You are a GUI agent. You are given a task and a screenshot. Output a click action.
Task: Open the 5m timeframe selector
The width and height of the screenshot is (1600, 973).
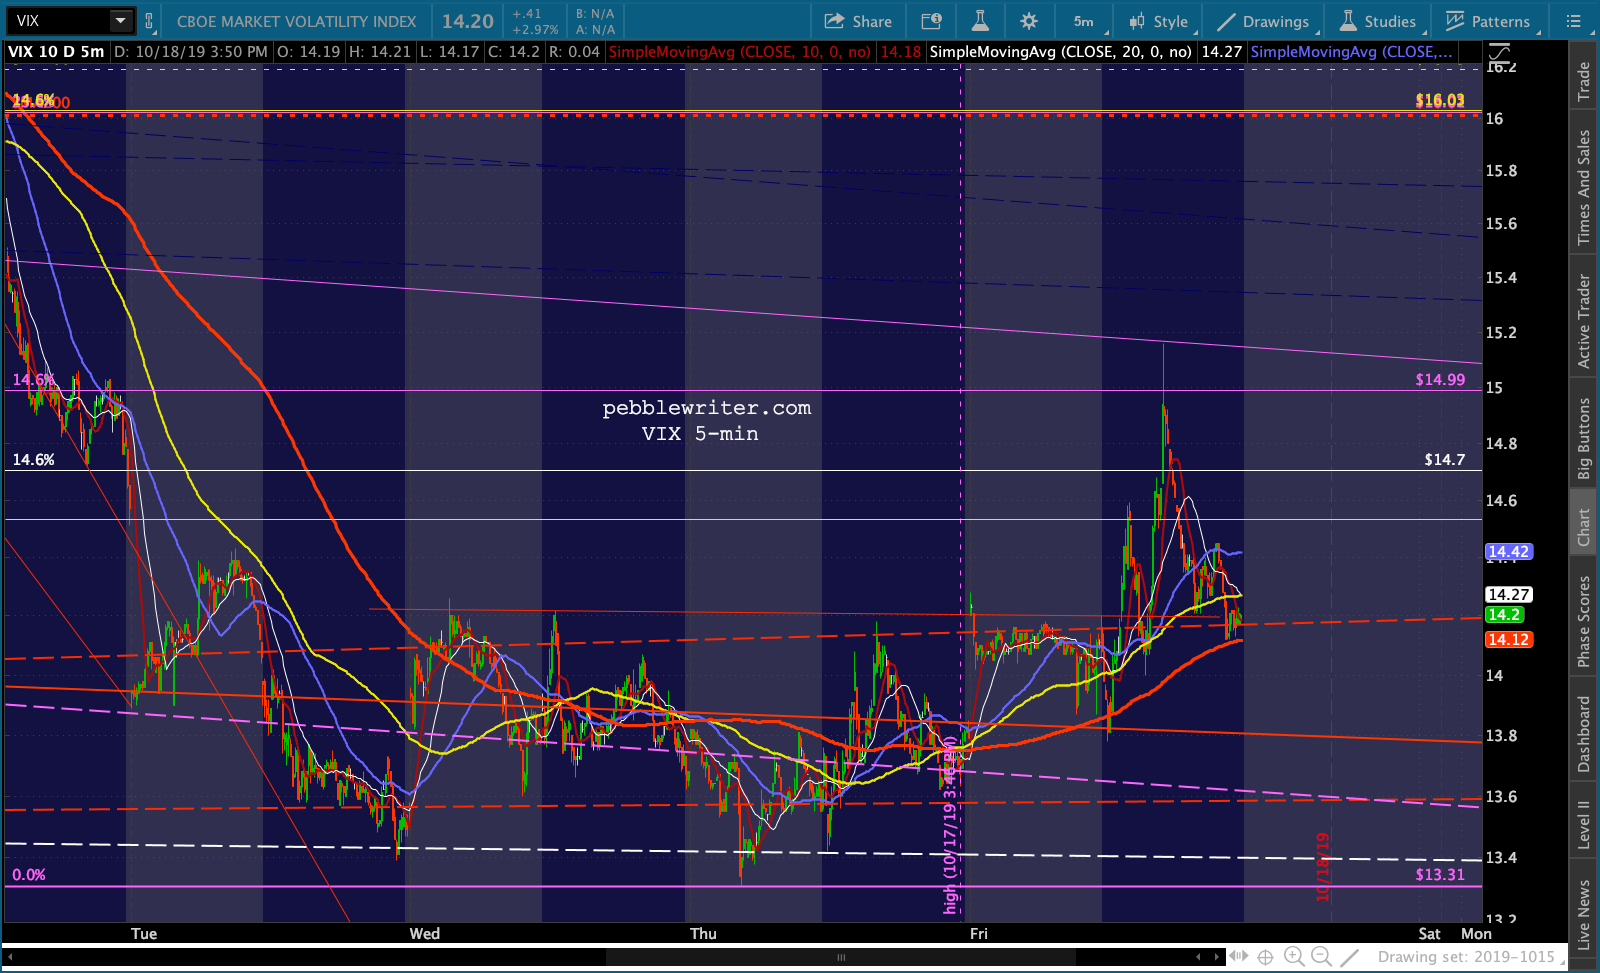pyautogui.click(x=1083, y=21)
